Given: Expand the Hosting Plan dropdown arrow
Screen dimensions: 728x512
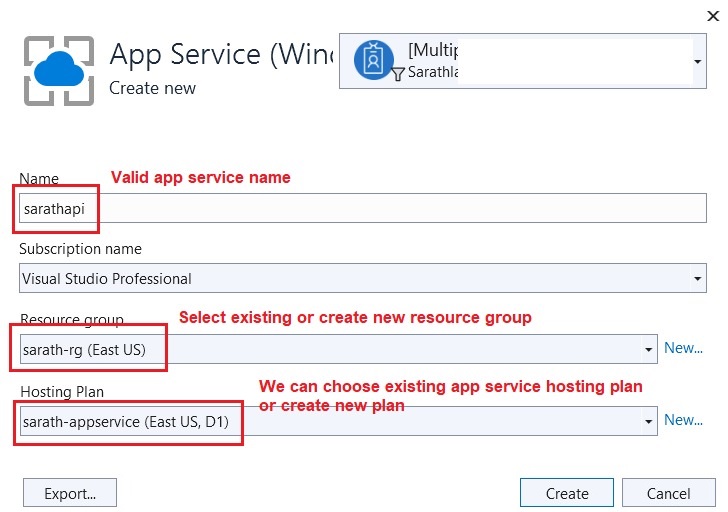Looking at the screenshot, I should point(649,421).
